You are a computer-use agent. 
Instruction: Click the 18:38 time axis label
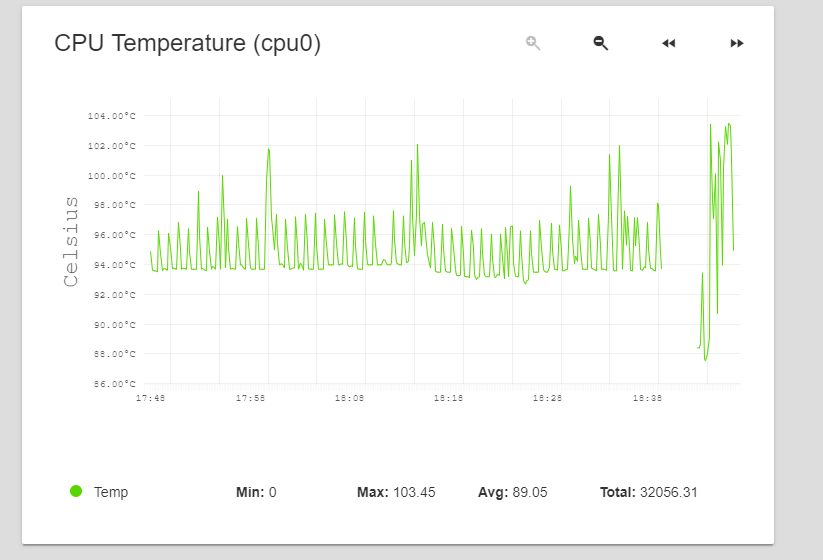click(x=647, y=398)
